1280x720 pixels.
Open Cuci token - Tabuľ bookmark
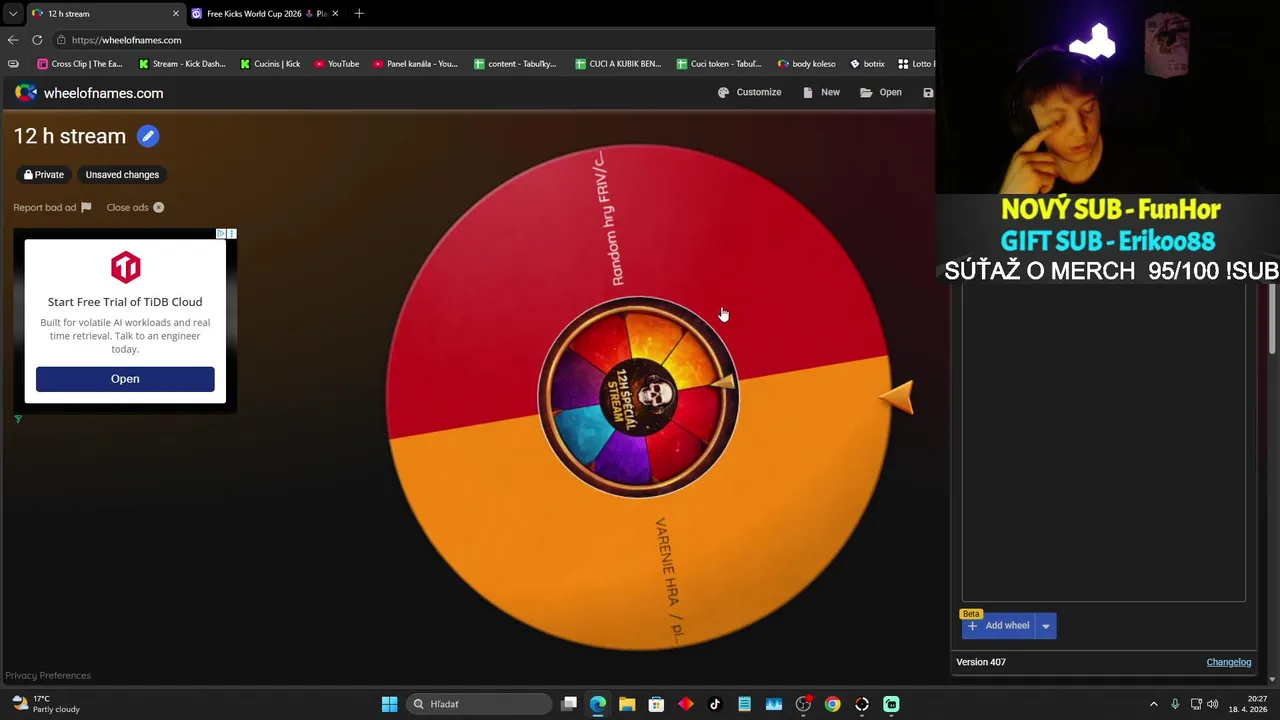719,64
